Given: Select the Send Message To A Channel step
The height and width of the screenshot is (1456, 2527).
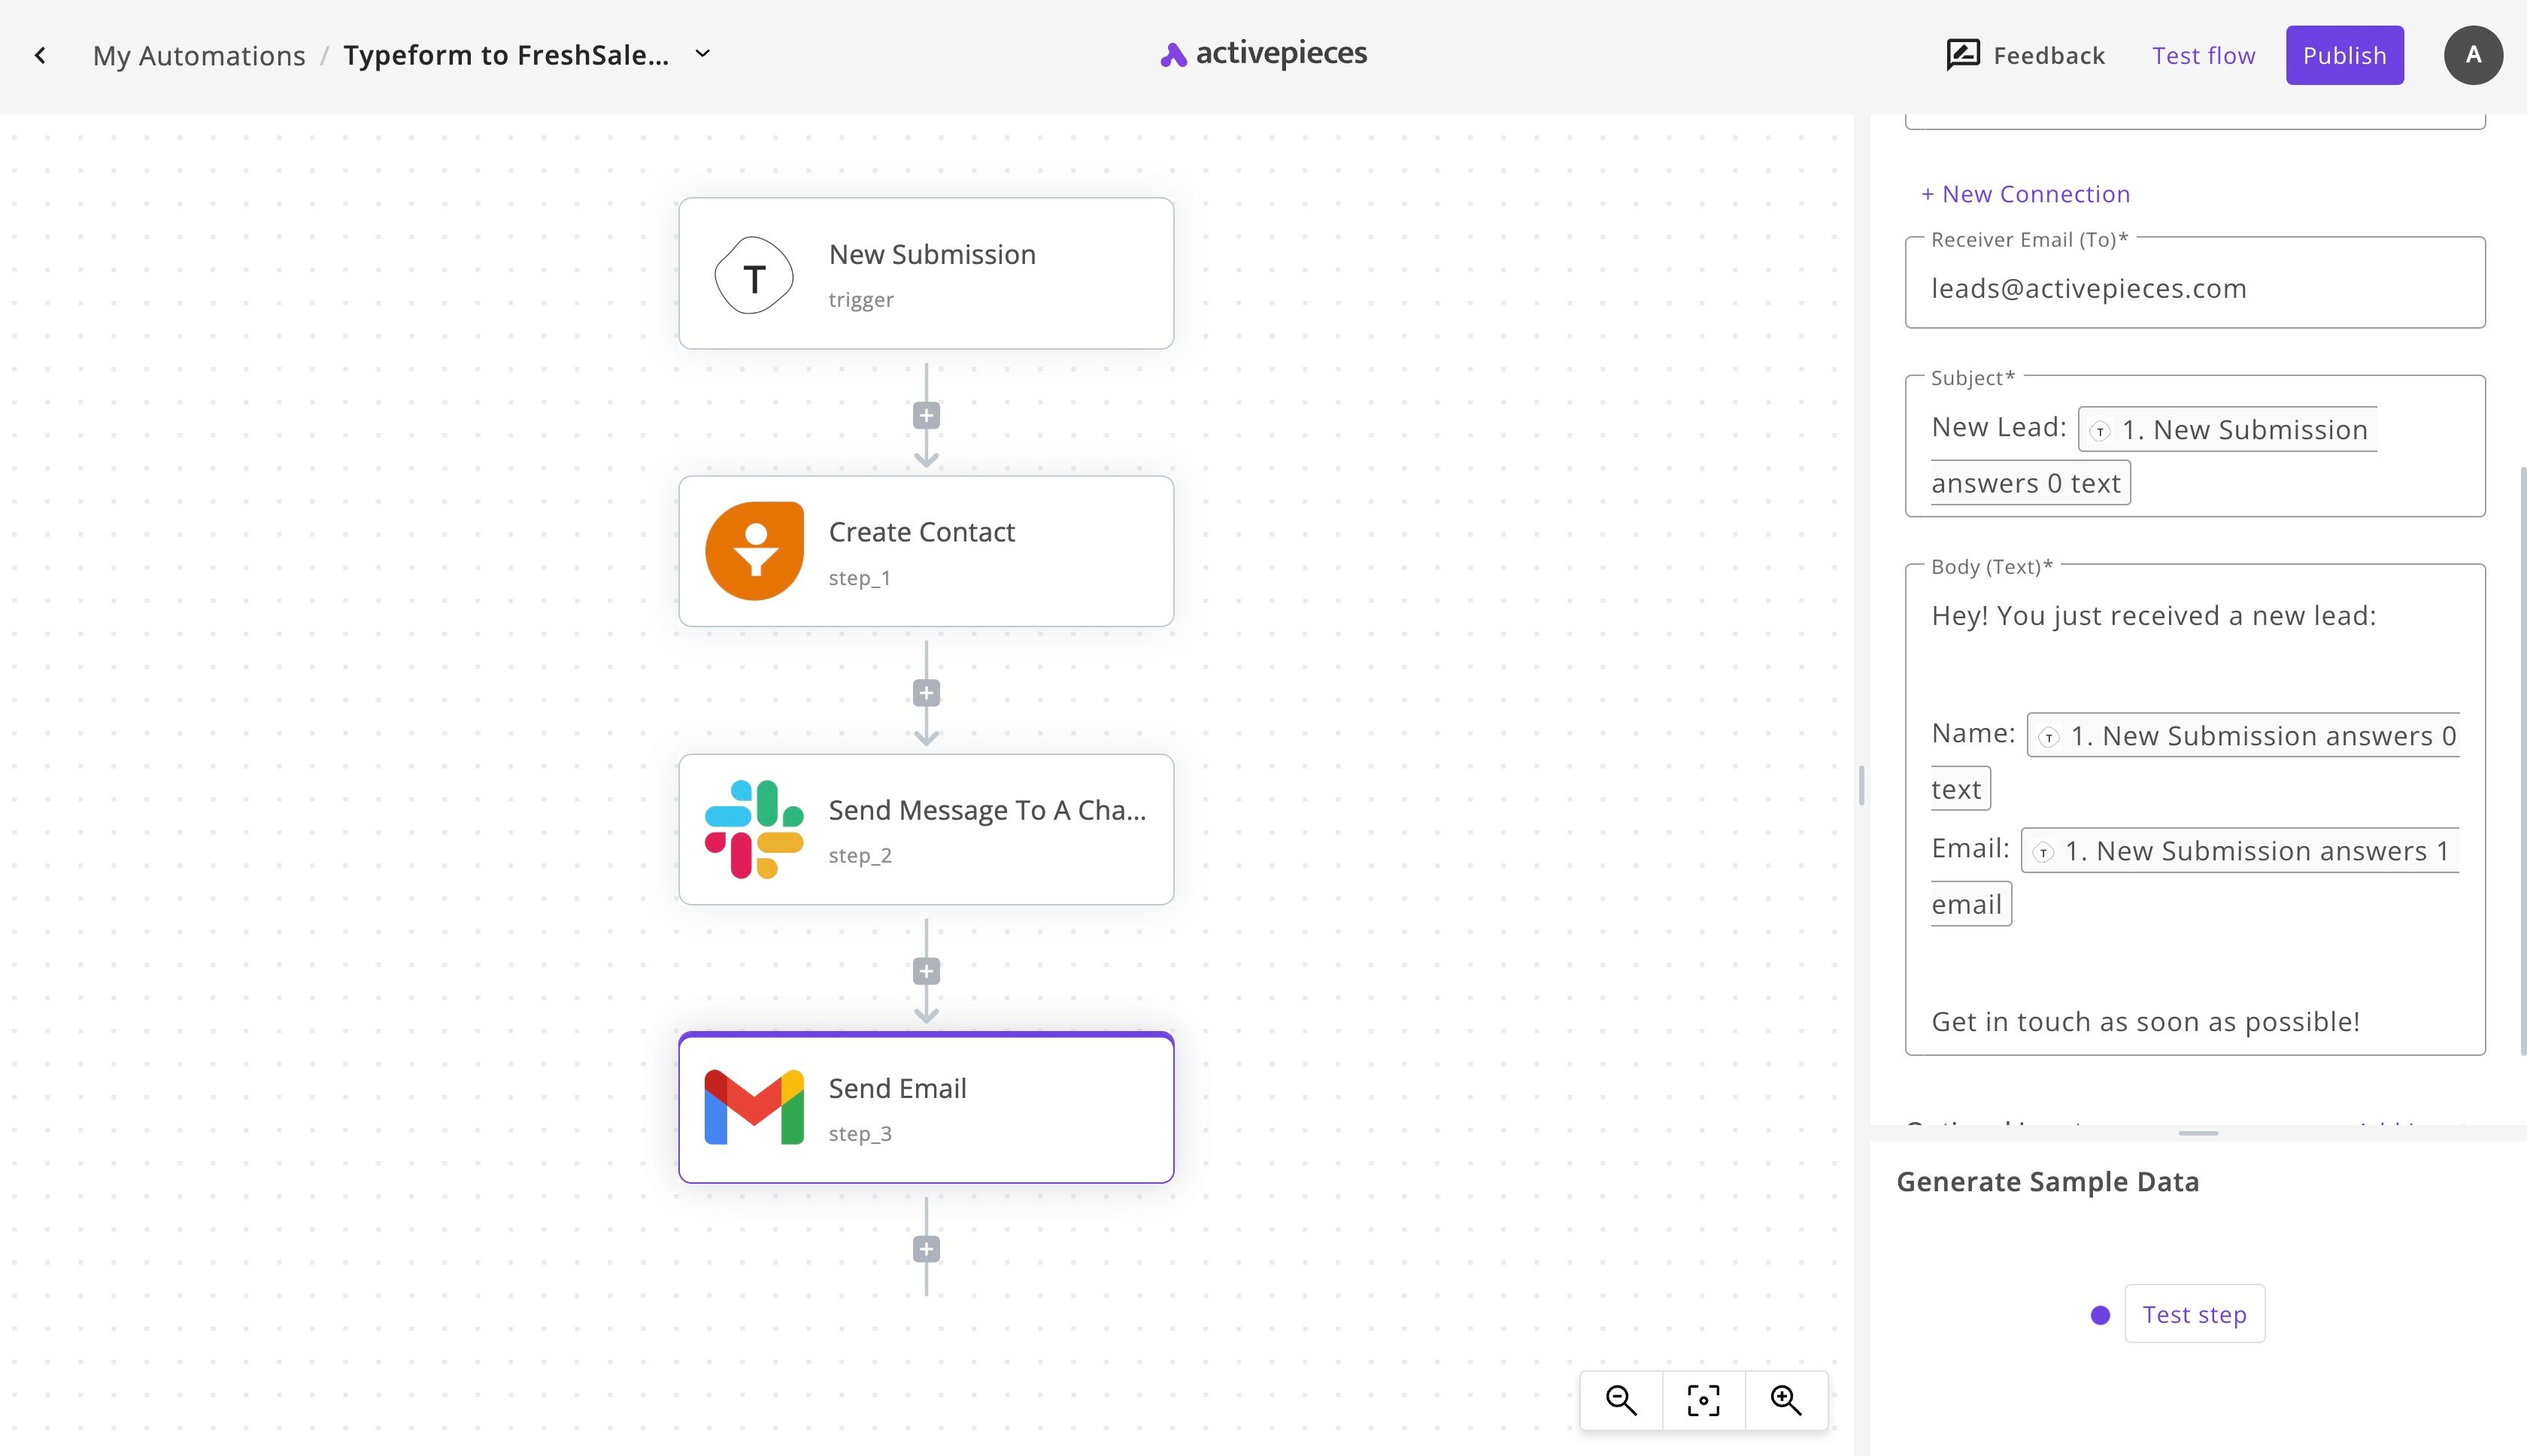Looking at the screenshot, I should coord(926,829).
